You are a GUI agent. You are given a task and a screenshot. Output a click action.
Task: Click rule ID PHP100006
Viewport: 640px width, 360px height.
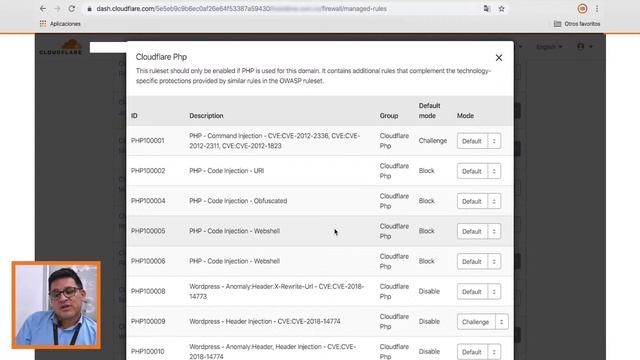click(x=148, y=261)
